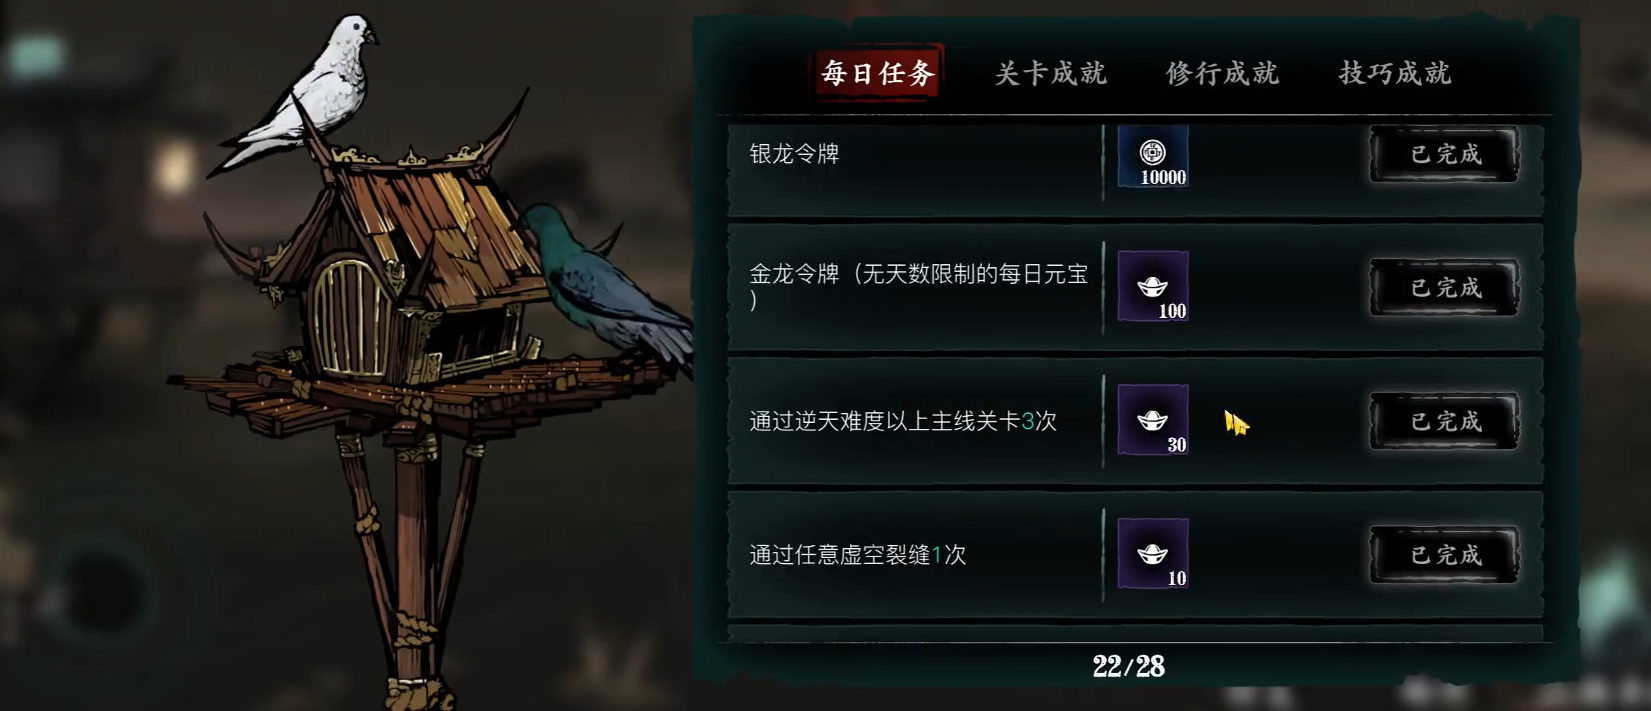Open the 关卡成就 tab

tap(1050, 73)
